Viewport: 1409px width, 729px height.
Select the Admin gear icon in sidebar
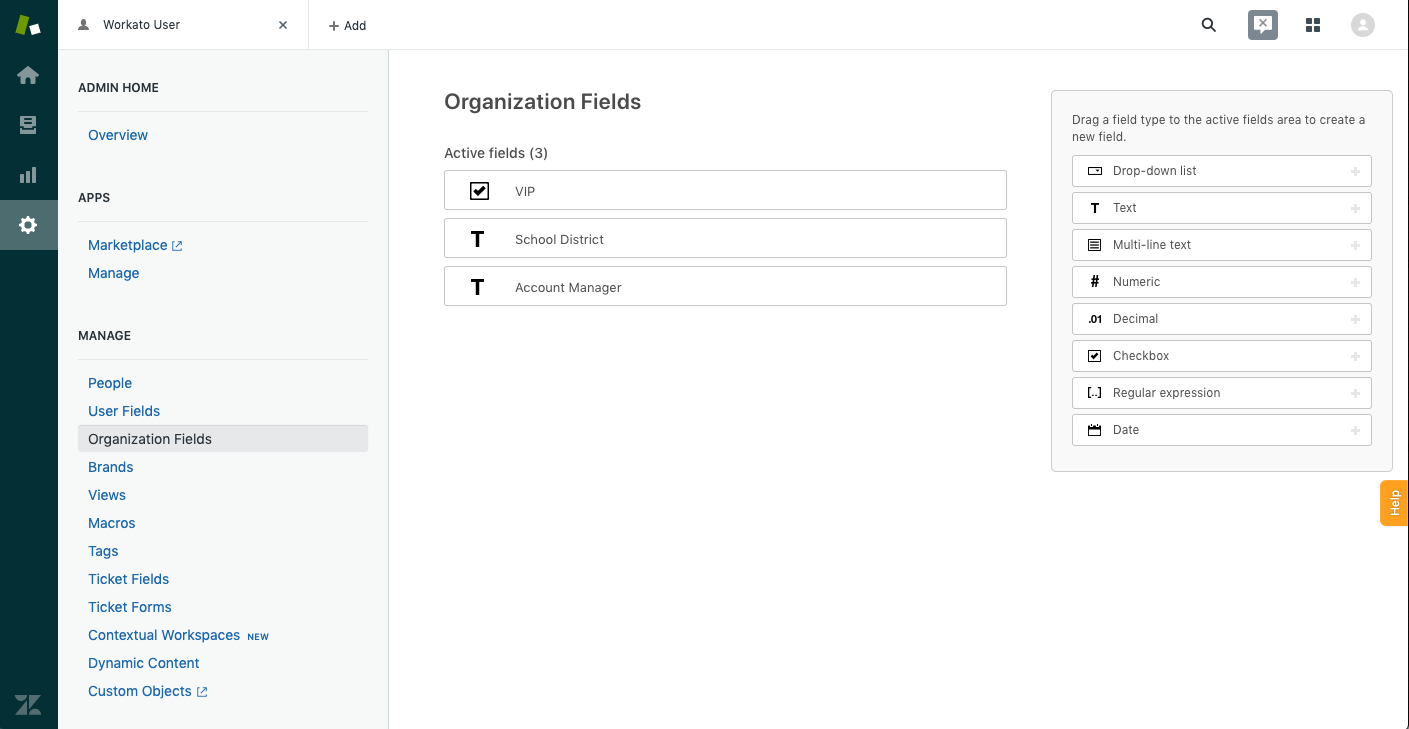[x=28, y=225]
